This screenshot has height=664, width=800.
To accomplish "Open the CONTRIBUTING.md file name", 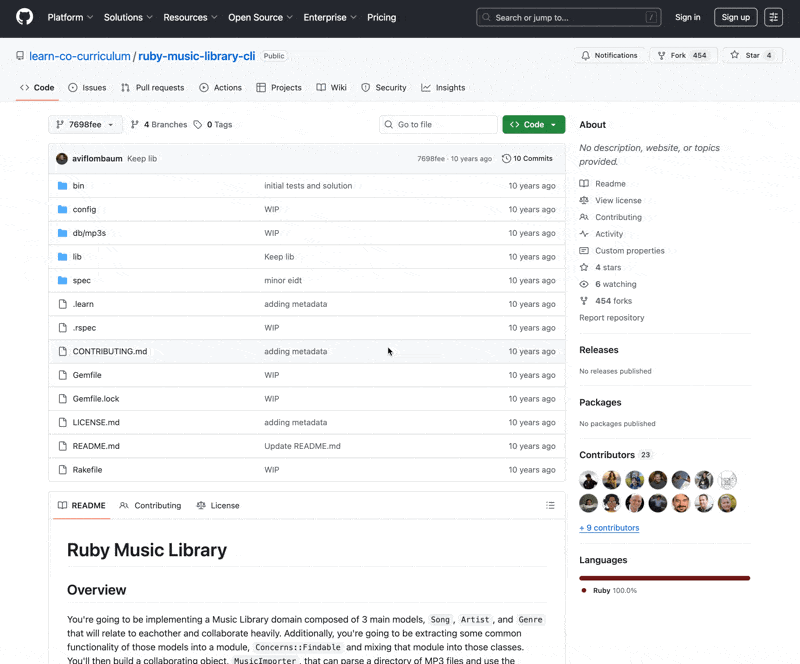I will click(110, 352).
